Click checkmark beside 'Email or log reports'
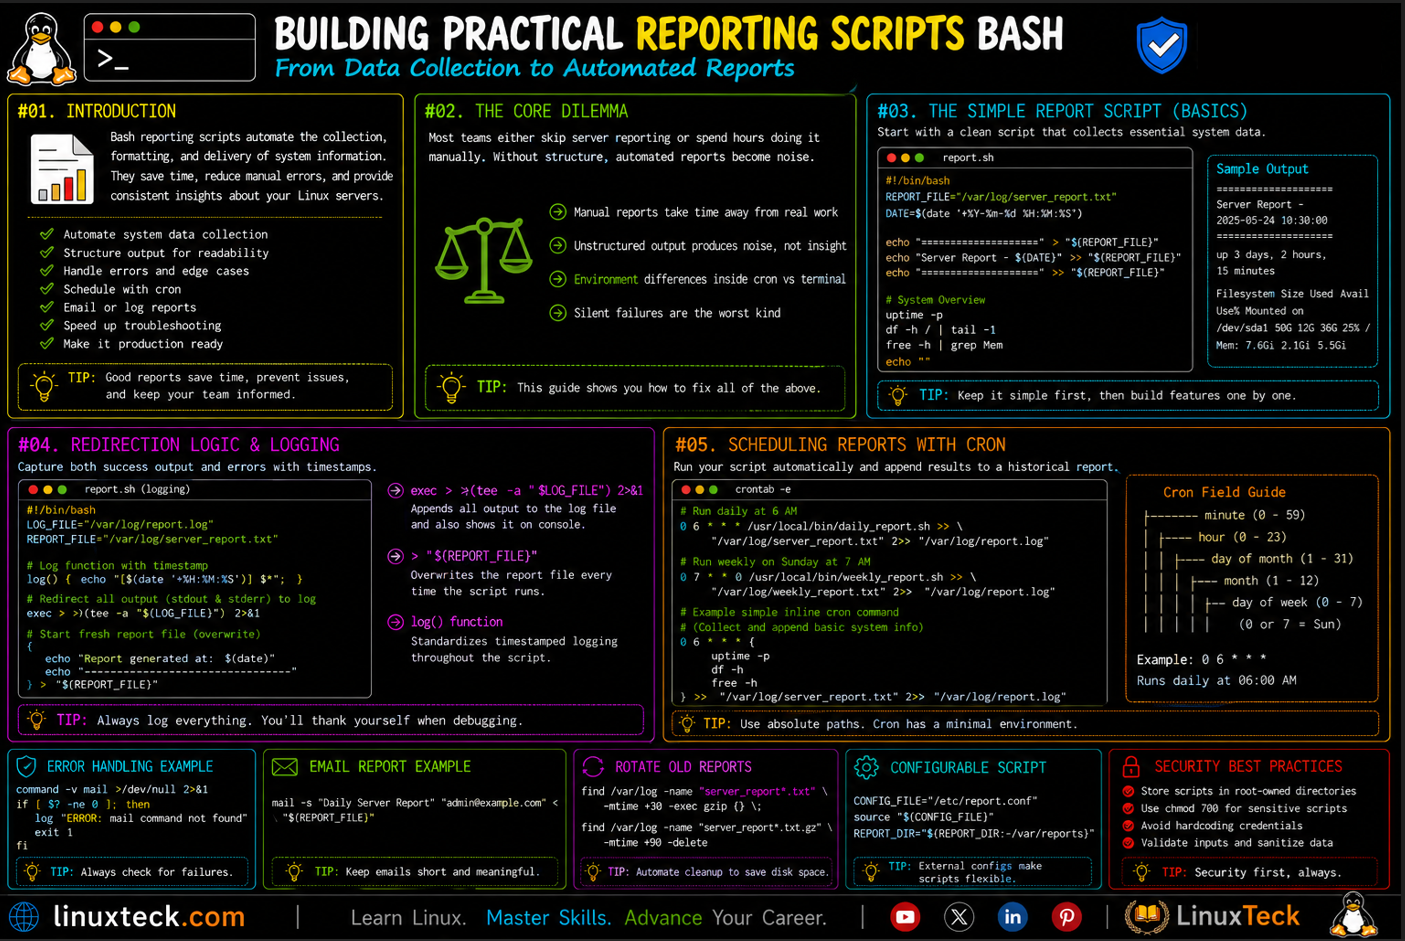1405x941 pixels. click(x=46, y=307)
